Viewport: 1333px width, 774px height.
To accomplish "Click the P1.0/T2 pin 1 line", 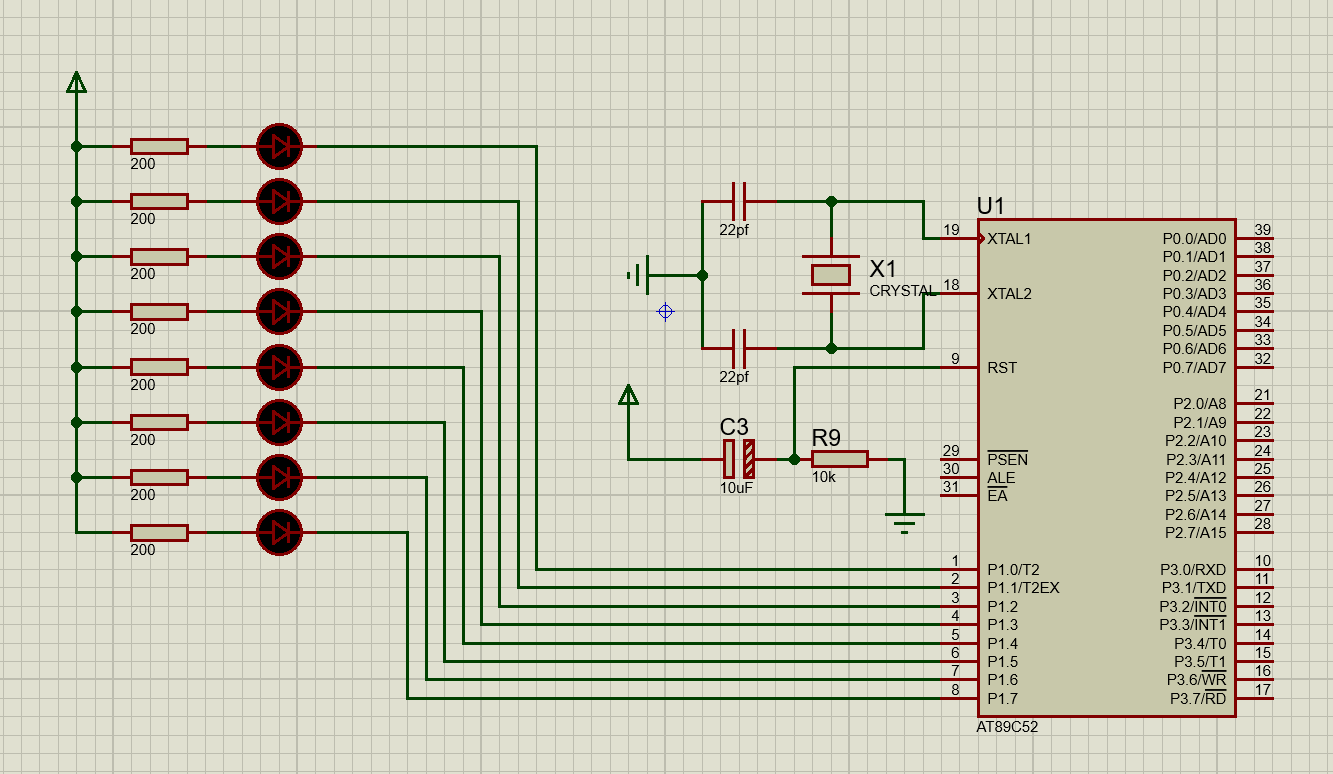I will coord(959,569).
